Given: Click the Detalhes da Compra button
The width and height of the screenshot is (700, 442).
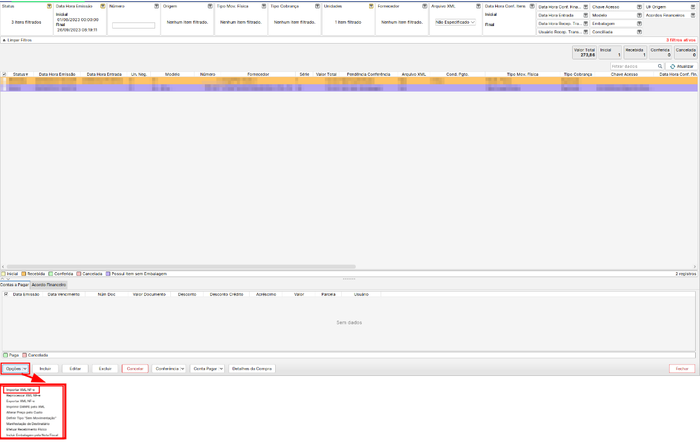Looking at the screenshot, I should tap(252, 368).
